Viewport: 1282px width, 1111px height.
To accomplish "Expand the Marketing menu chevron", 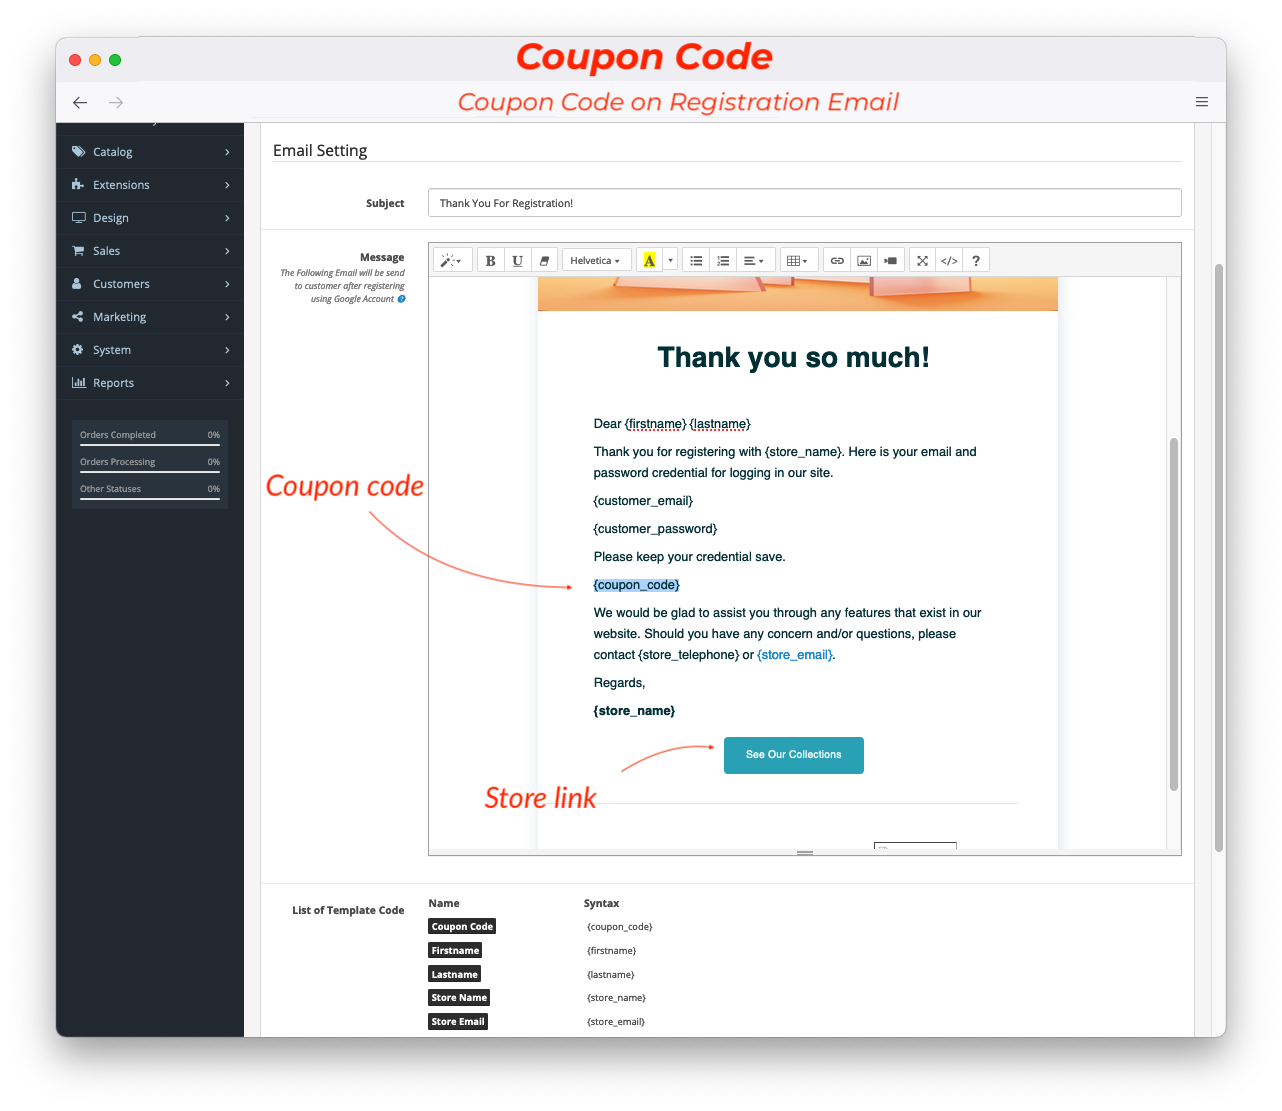I will pyautogui.click(x=228, y=317).
